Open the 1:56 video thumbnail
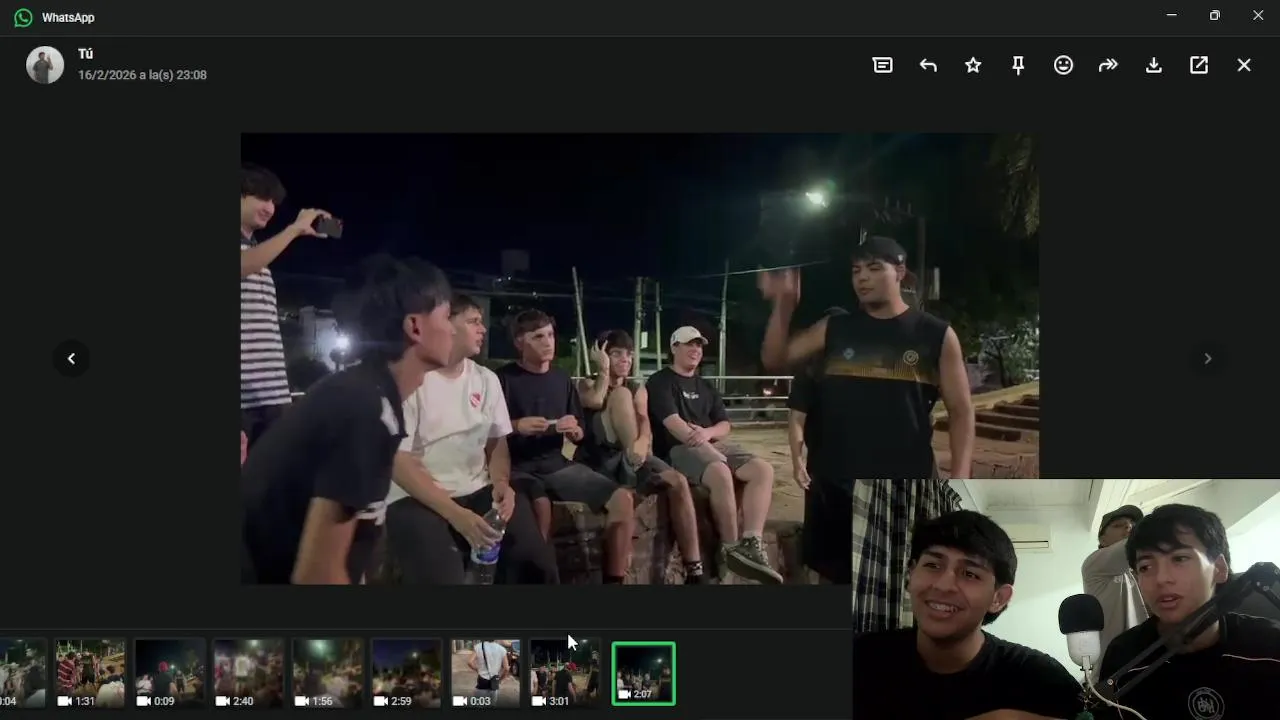This screenshot has height=720, width=1280. click(327, 674)
